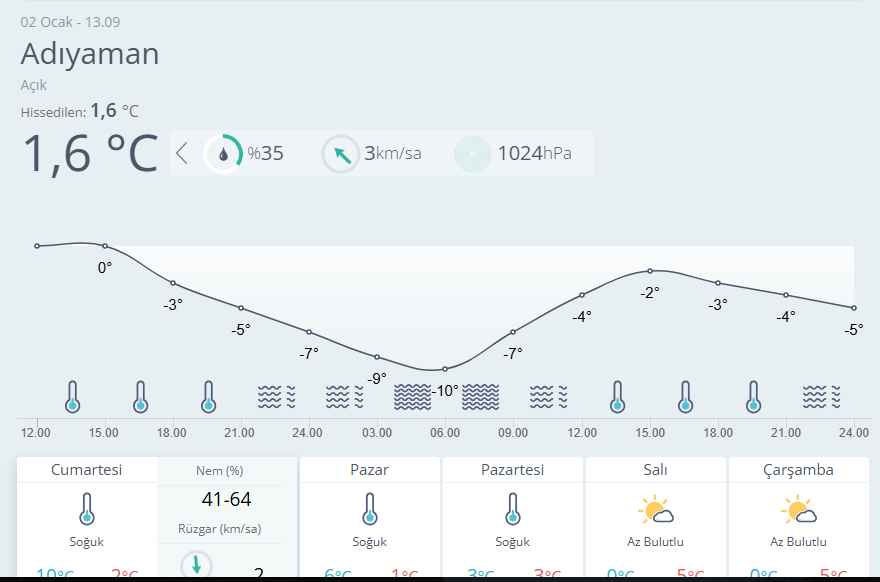Click frost icon between second 21.00 and 24.00
880x582 pixels.
point(821,397)
